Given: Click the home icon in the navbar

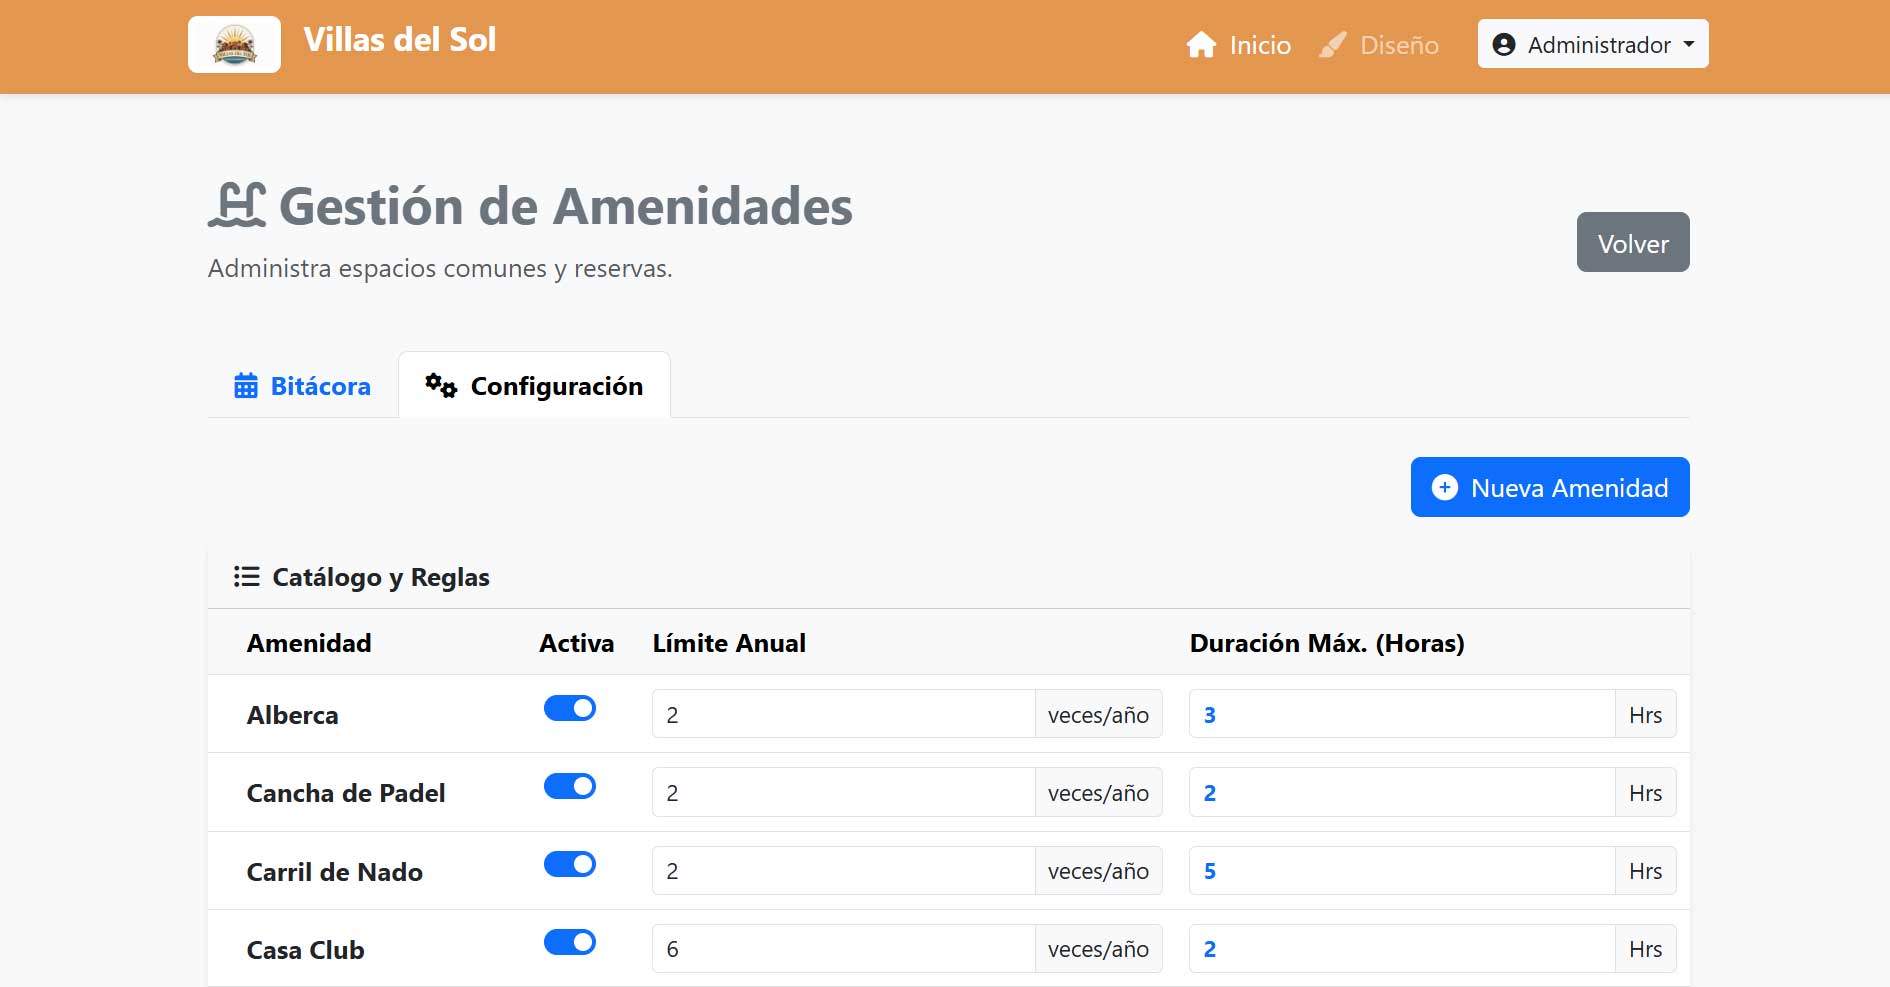Looking at the screenshot, I should [1199, 44].
